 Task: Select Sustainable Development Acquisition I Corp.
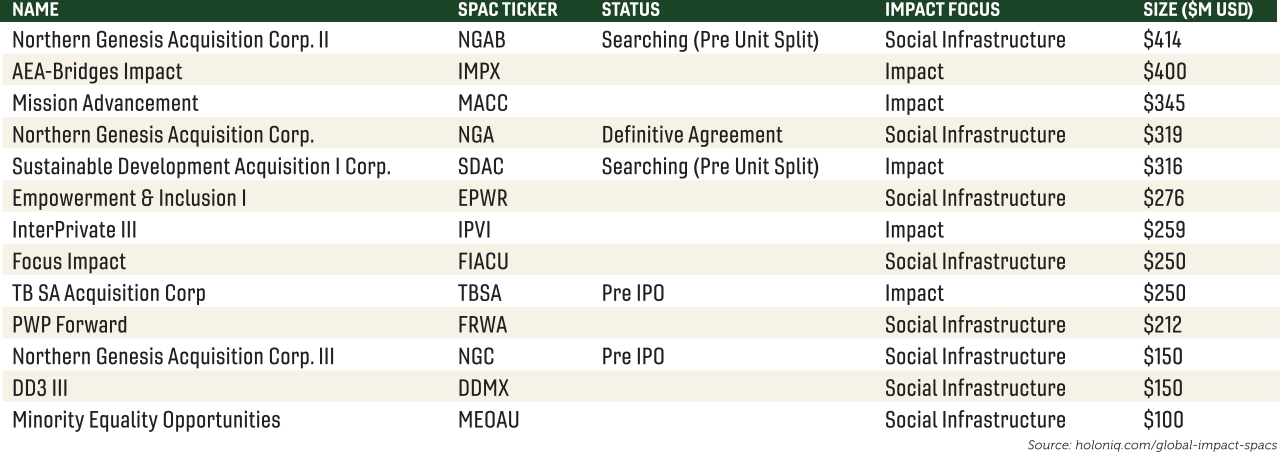(x=201, y=167)
